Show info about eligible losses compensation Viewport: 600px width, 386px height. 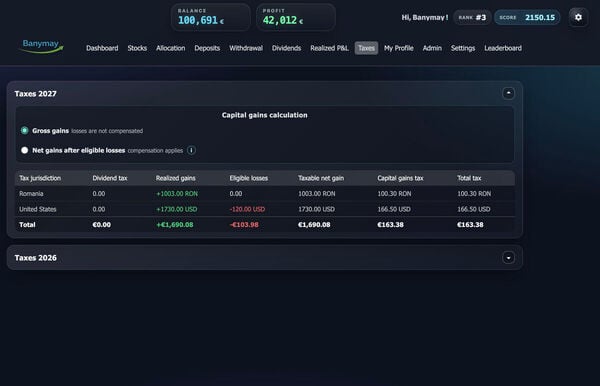pyautogui.click(x=191, y=150)
